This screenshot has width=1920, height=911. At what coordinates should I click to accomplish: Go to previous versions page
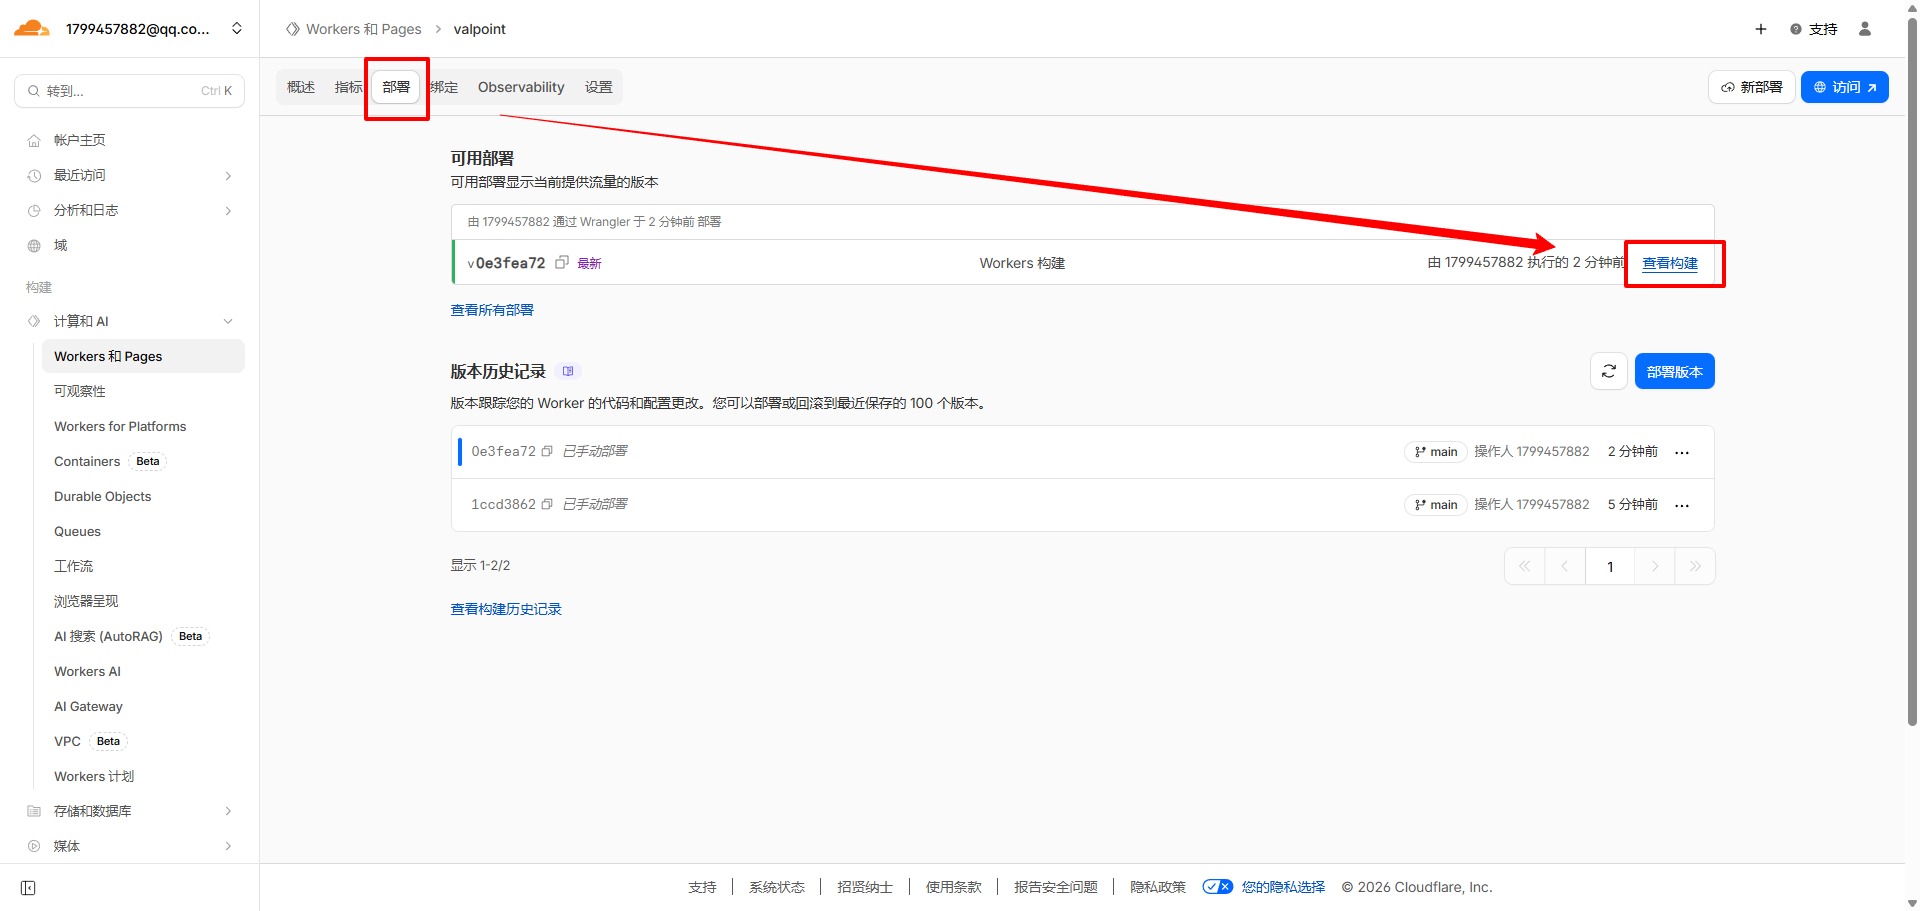point(1565,566)
